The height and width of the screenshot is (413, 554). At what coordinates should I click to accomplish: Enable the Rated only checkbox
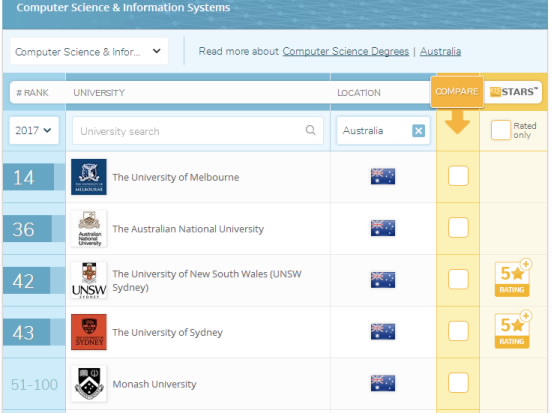(501, 130)
